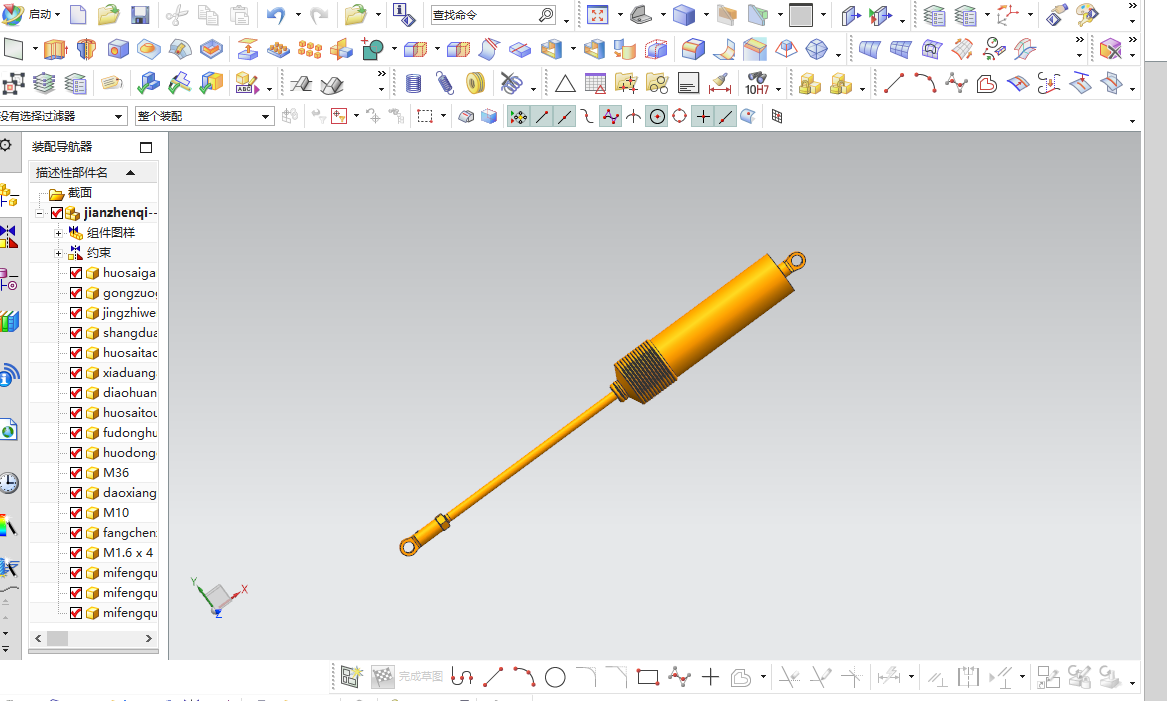
Task: Create a new file with the blank page icon
Action: 77,14
